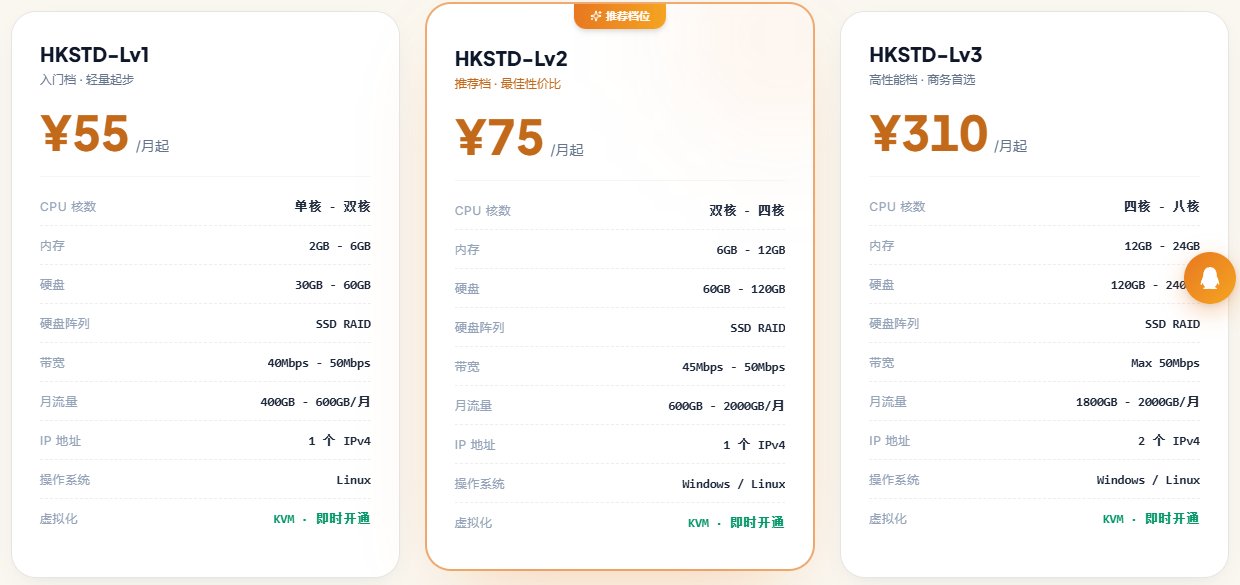Click Lv3 SSD RAID value
This screenshot has height=585, width=1240.
tap(1172, 324)
